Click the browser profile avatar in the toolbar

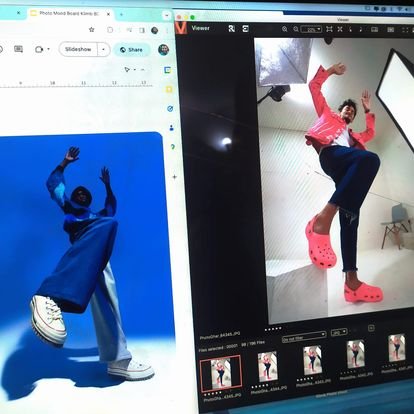[x=155, y=30]
